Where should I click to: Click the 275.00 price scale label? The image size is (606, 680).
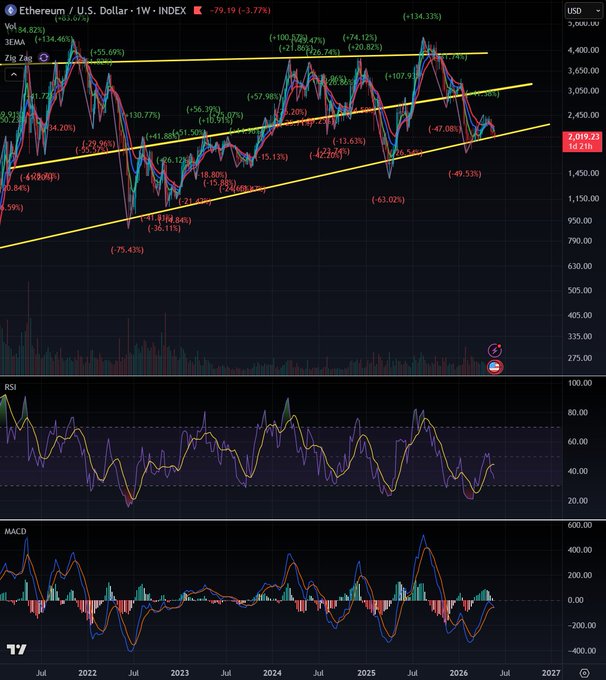(x=580, y=358)
